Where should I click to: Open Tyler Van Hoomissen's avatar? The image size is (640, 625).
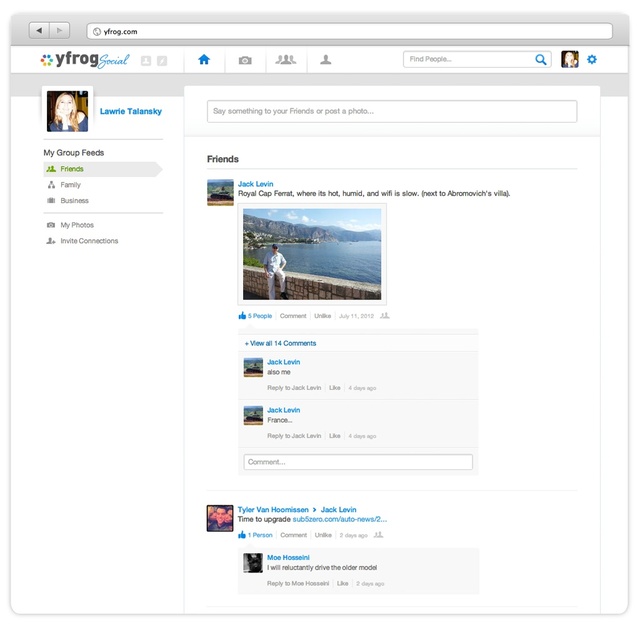point(220,518)
